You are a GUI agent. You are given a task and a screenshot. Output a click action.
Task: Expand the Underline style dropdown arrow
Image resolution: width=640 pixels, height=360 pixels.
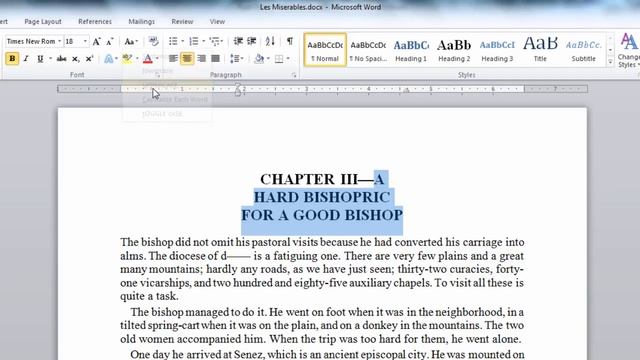tap(50, 59)
